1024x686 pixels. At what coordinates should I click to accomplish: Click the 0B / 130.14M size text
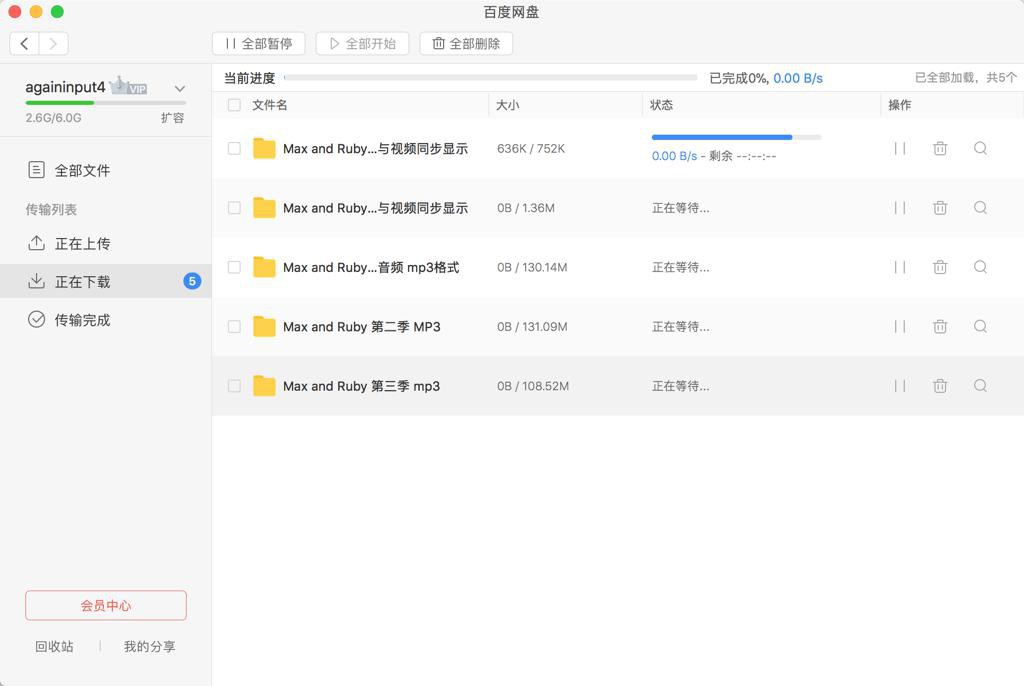tap(532, 267)
